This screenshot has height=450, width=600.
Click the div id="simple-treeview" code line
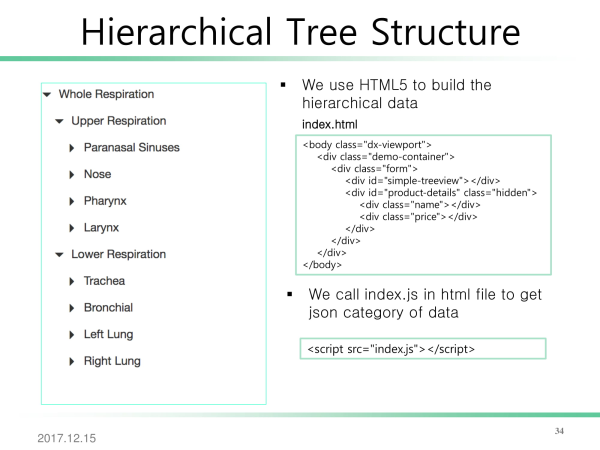tap(422, 181)
